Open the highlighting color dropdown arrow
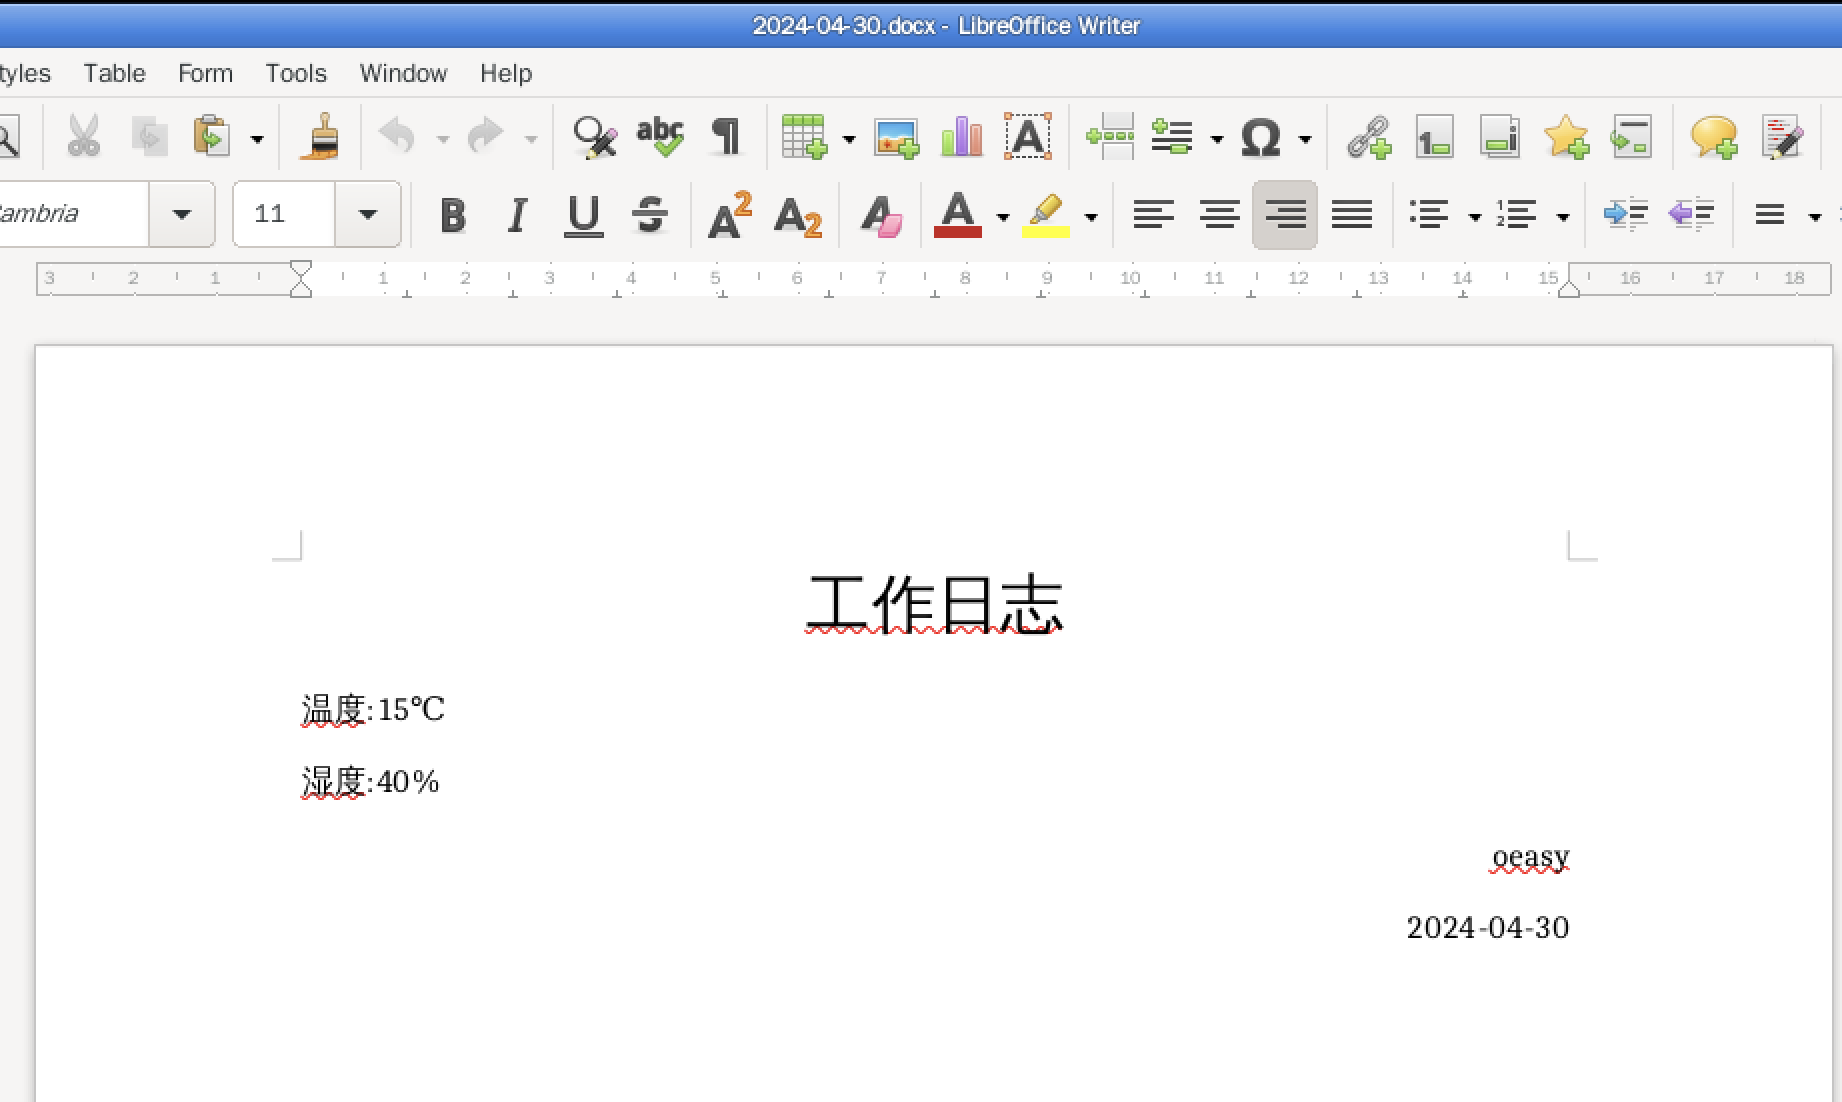 pyautogui.click(x=1091, y=217)
